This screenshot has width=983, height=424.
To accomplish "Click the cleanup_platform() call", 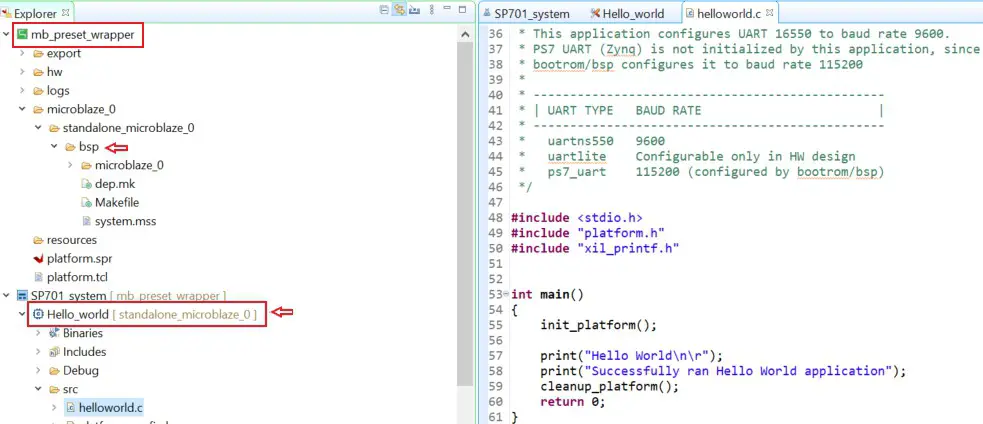I will pos(609,386).
